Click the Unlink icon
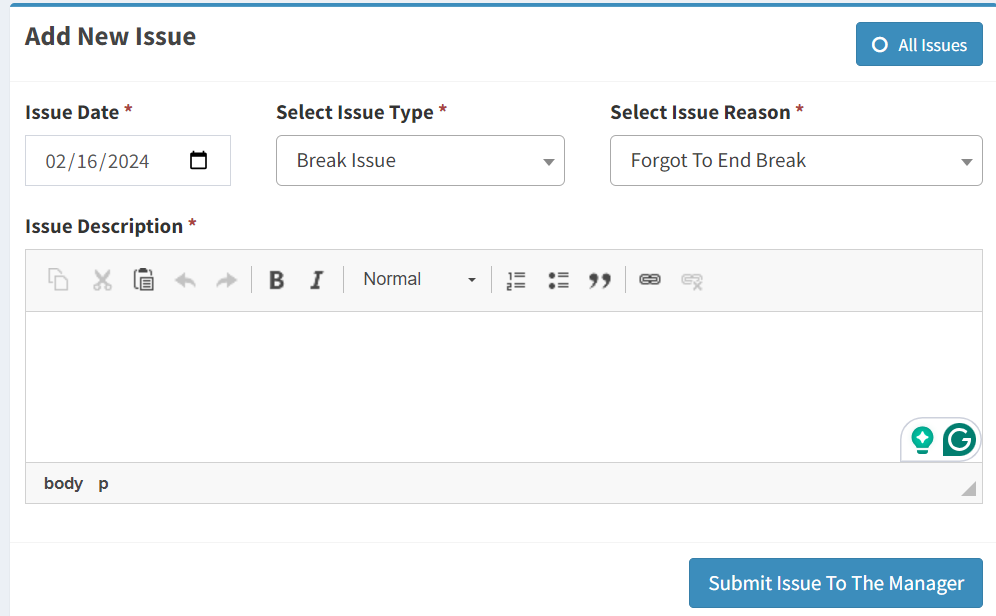Viewport: 996px width, 616px height. pos(692,280)
